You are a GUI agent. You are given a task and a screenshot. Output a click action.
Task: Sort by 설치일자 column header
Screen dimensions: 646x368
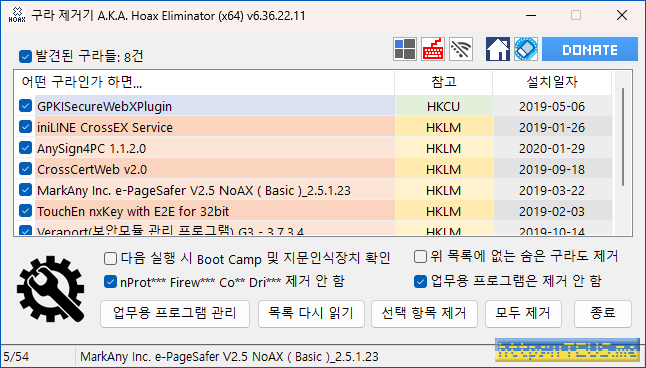tap(552, 83)
